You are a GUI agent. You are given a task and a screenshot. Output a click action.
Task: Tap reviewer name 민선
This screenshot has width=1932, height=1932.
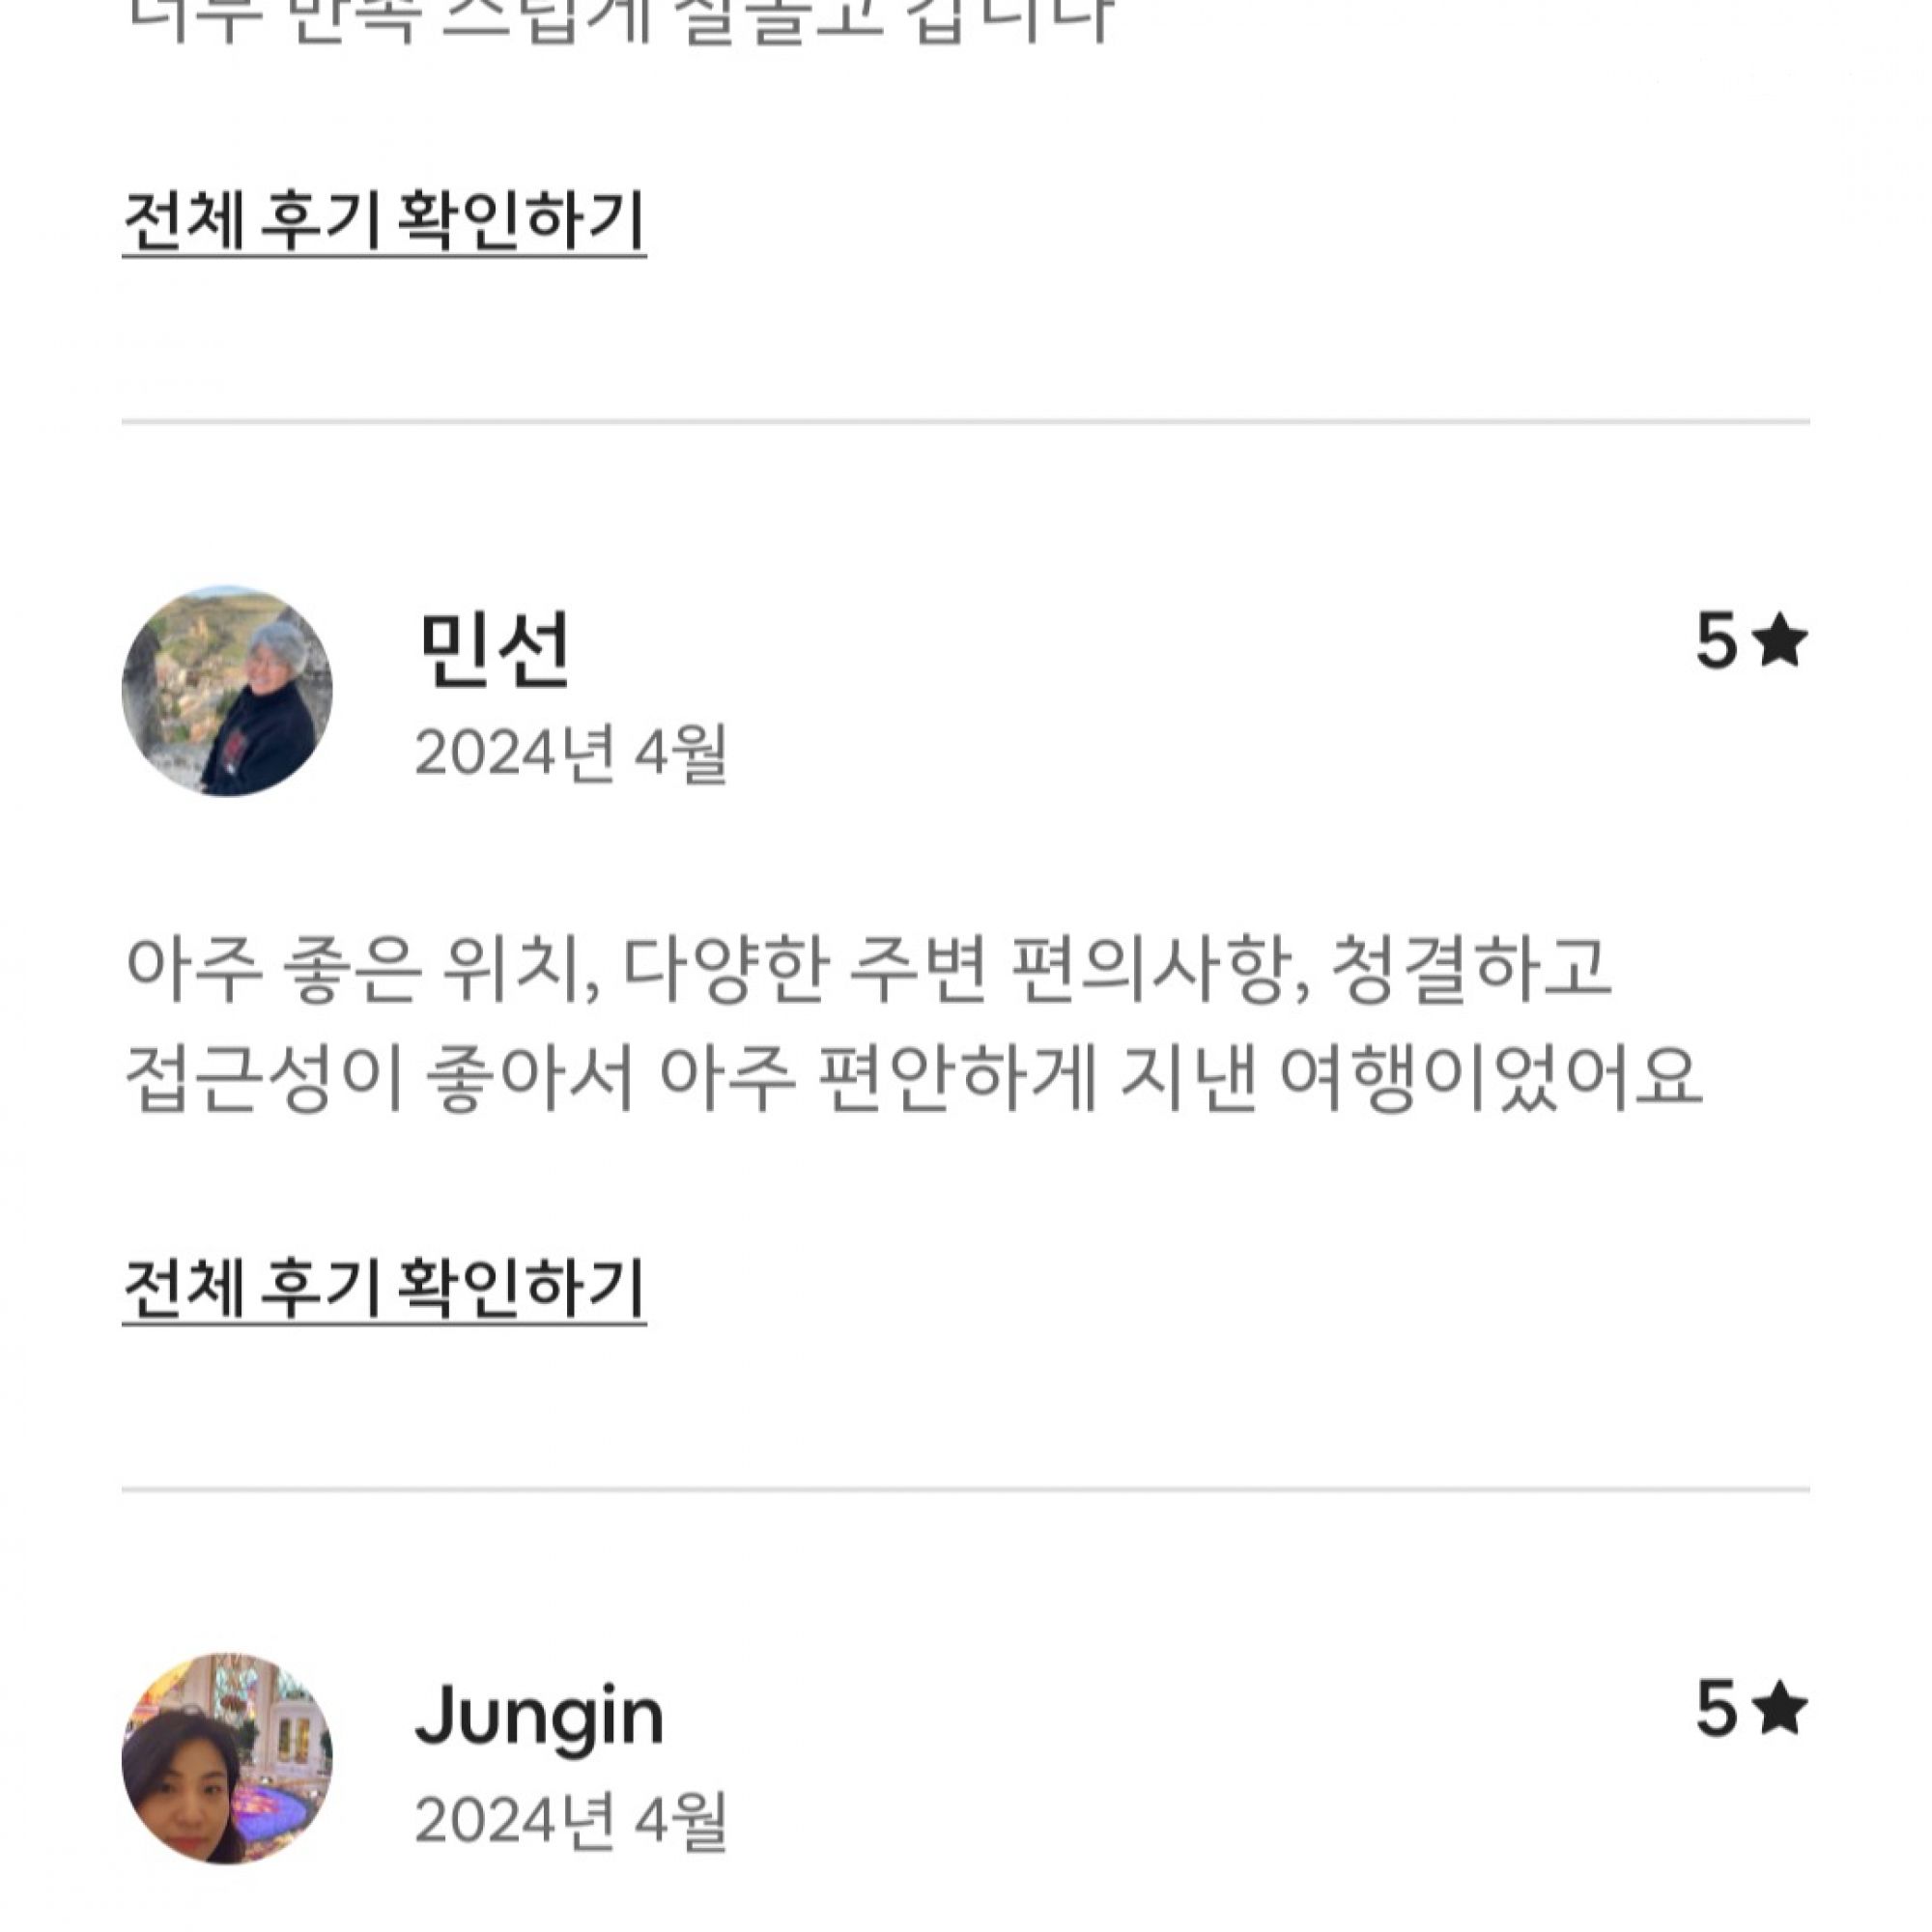[x=494, y=650]
